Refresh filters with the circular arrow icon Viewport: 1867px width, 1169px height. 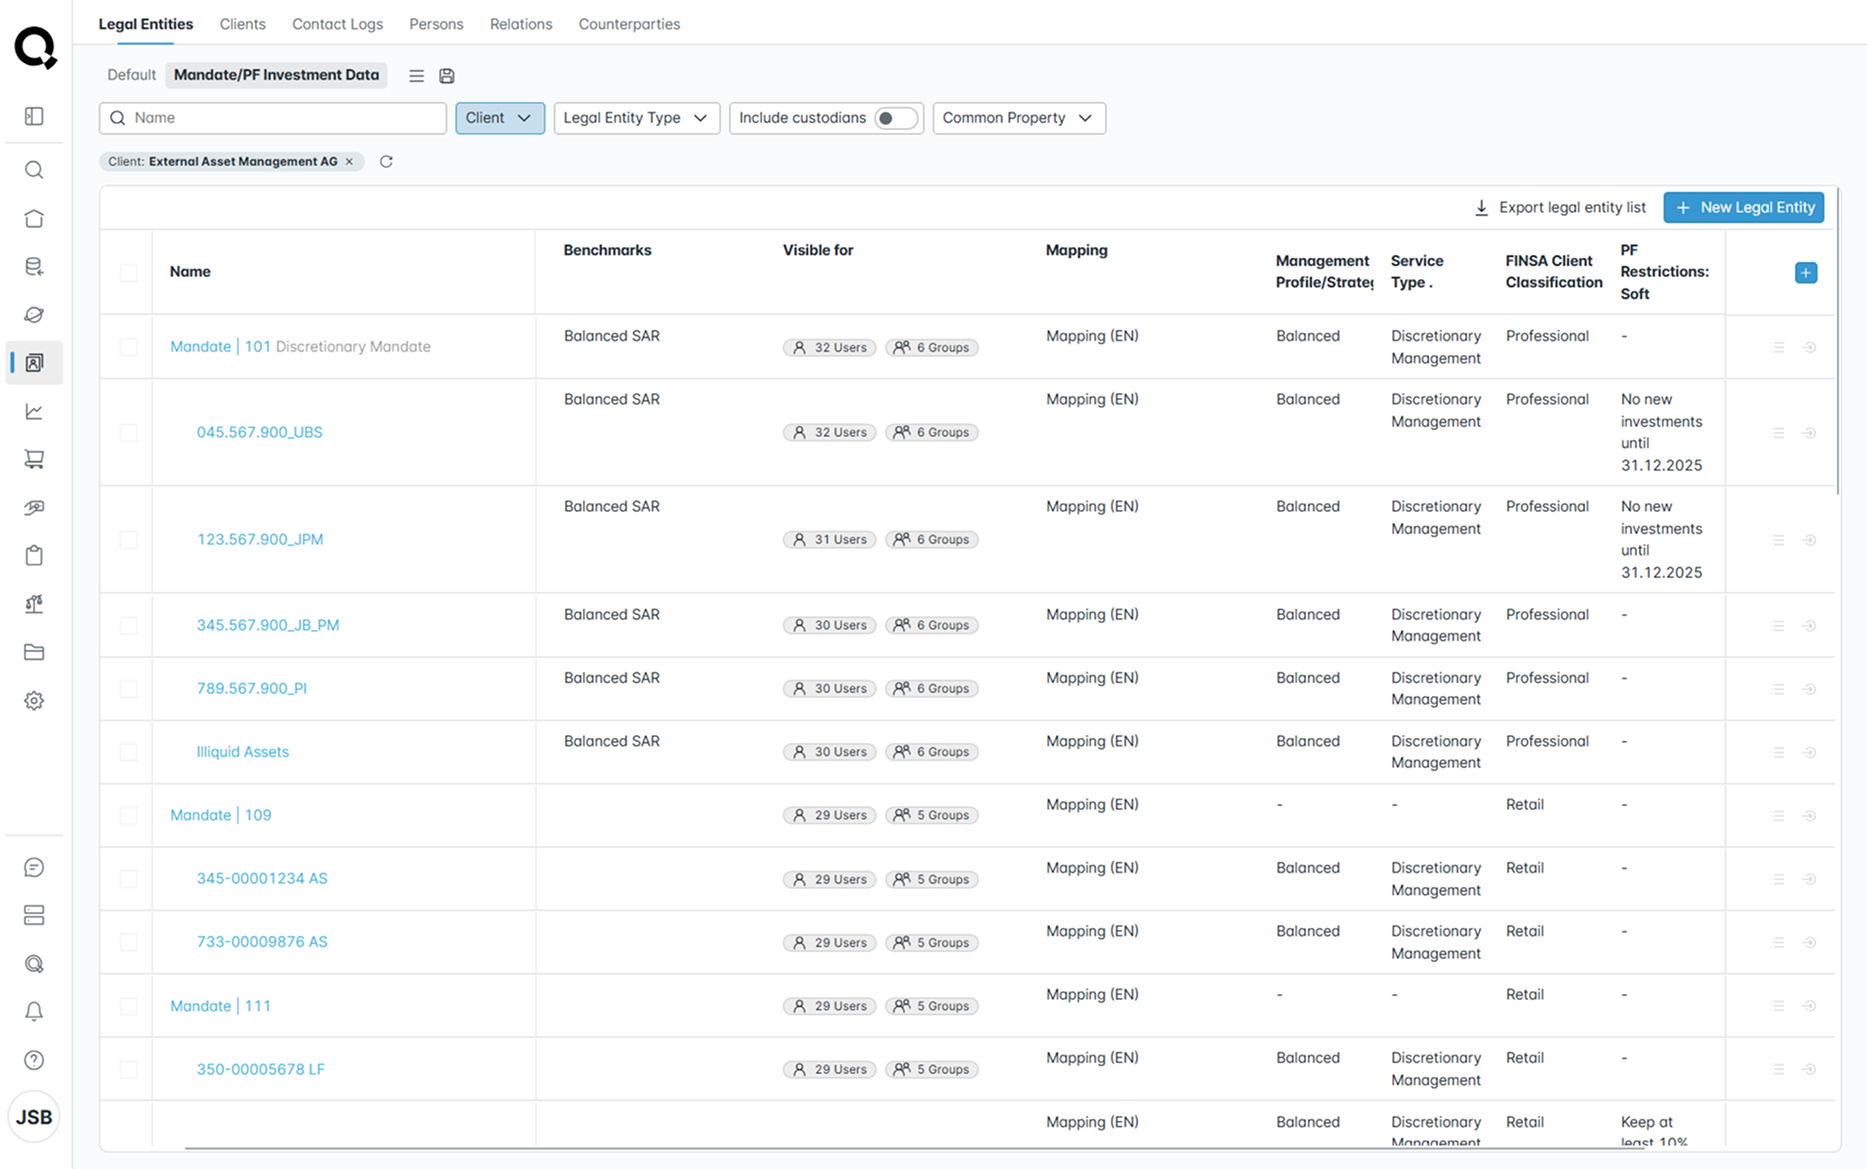pyautogui.click(x=386, y=161)
